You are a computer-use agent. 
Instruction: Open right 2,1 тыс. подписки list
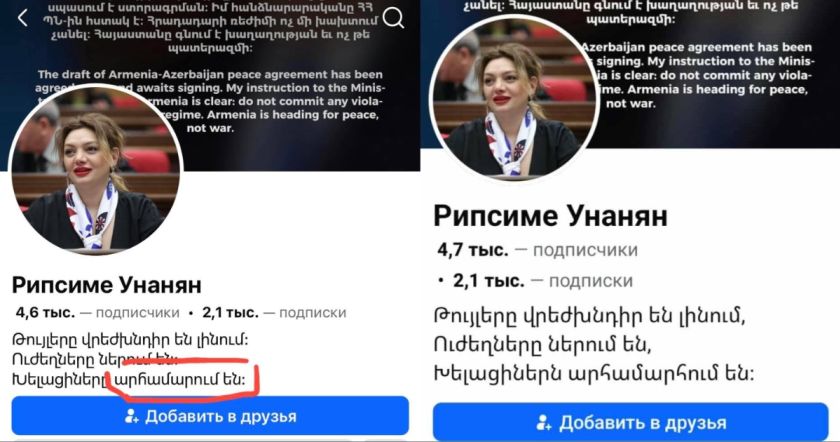click(543, 280)
